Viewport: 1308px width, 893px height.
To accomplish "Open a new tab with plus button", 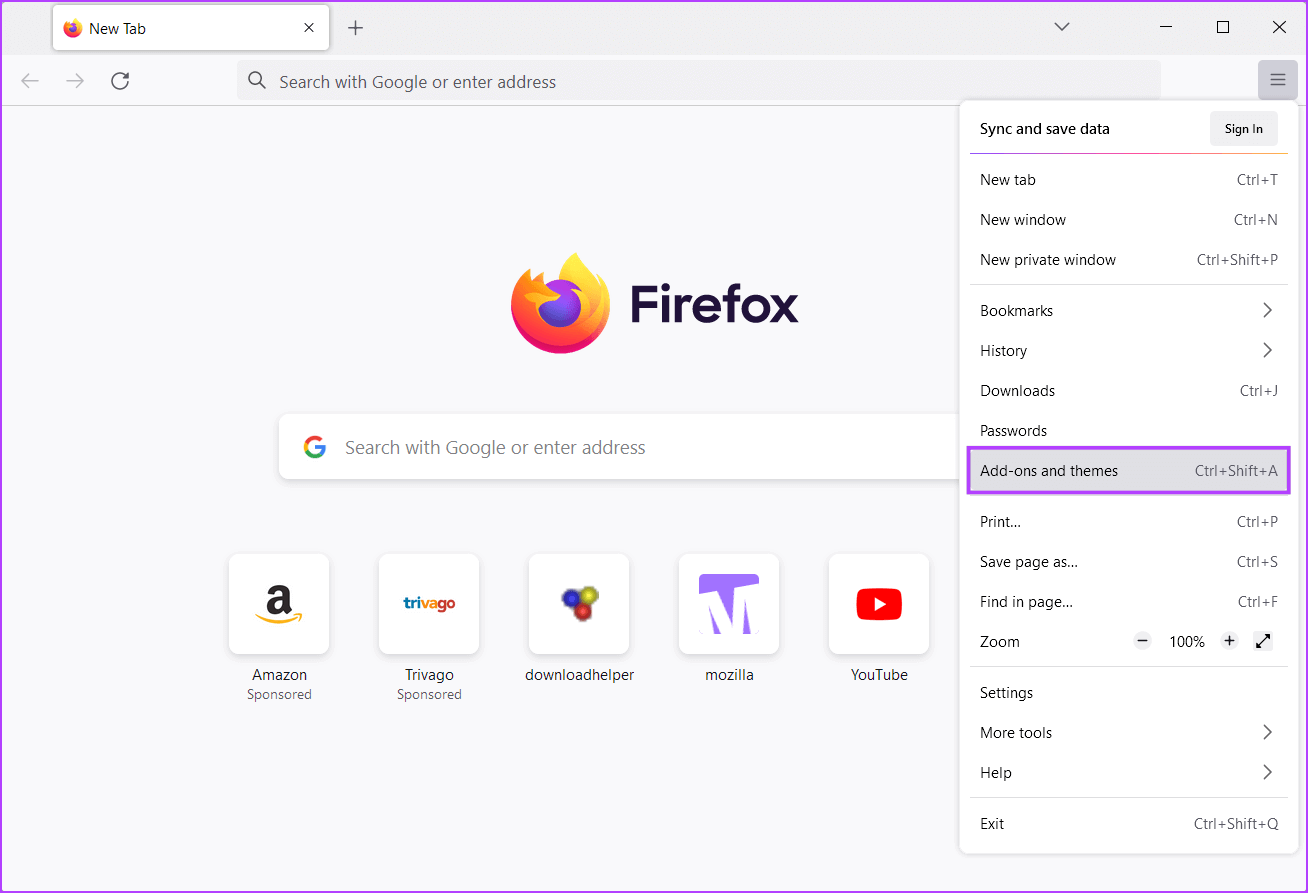I will (x=355, y=28).
